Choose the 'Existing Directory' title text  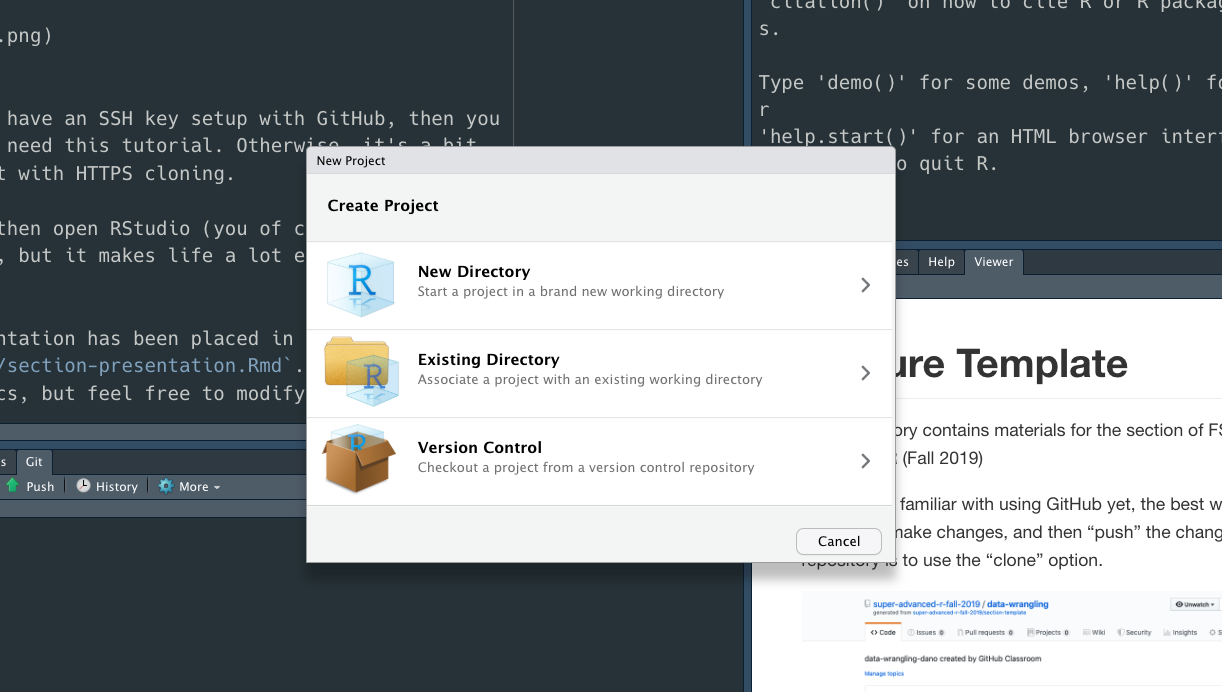(489, 360)
